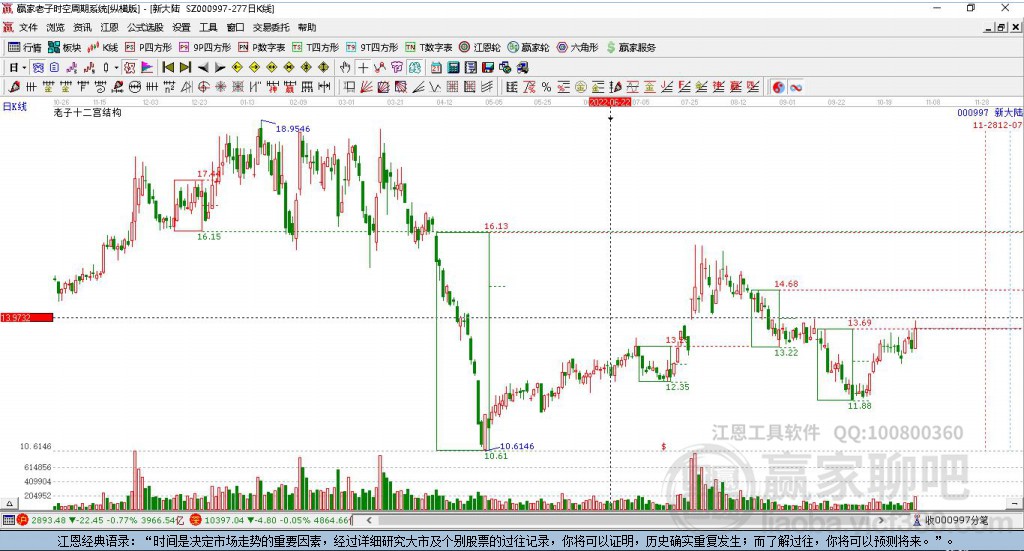
Task: Click the 000997 新大陆 stock name
Action: pos(989,112)
